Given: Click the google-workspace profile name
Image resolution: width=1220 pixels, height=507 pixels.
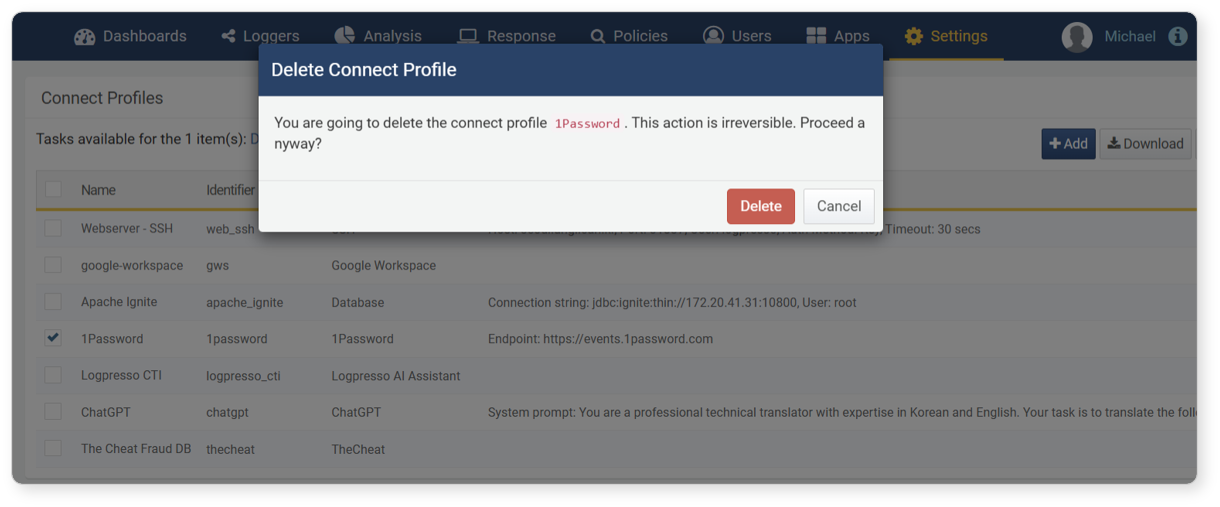Looking at the screenshot, I should [x=132, y=266].
